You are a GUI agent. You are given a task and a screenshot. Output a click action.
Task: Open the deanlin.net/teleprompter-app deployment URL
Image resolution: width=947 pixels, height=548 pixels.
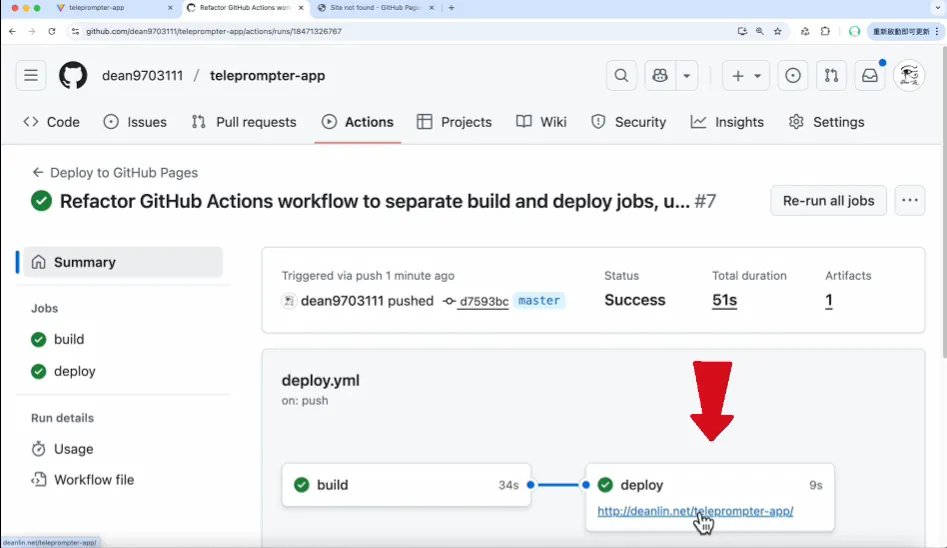[x=695, y=511]
